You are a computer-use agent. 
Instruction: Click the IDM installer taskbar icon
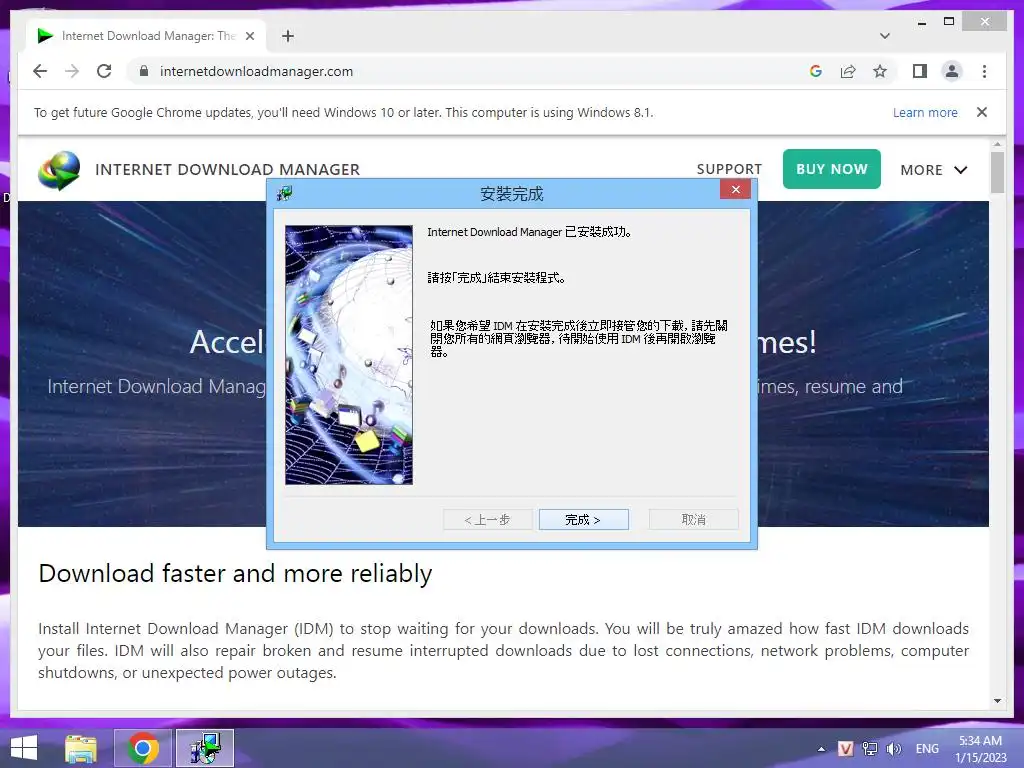pos(205,748)
